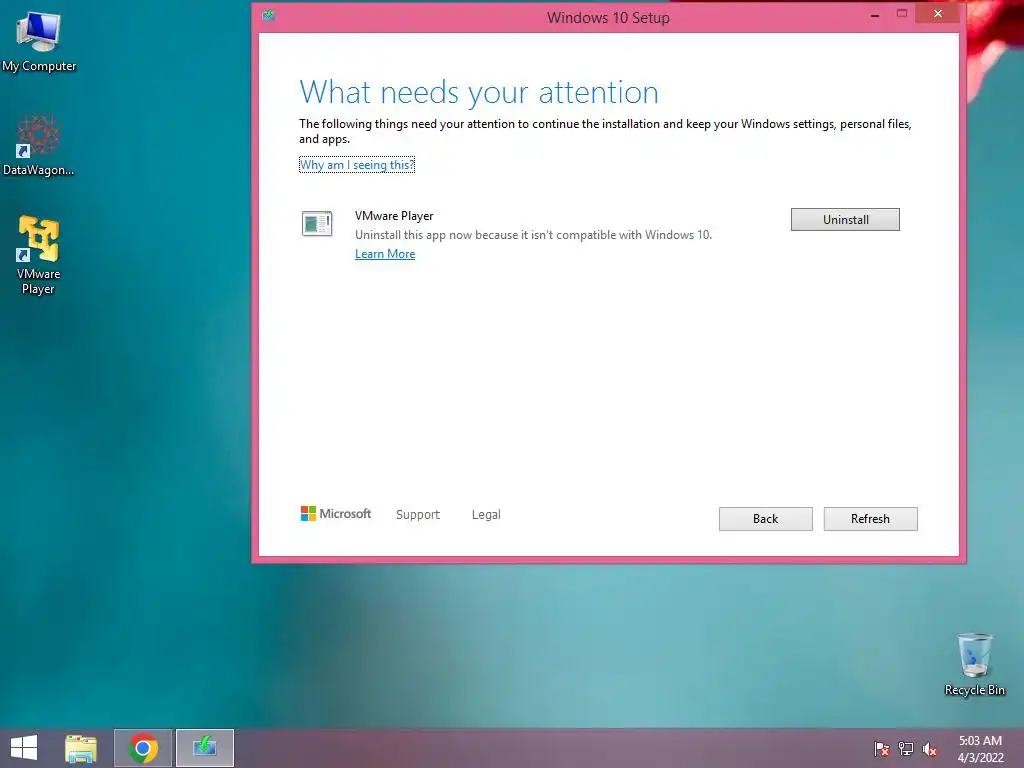Screen dimensions: 1024x768
Task: Open the Learn More link
Action: point(385,254)
